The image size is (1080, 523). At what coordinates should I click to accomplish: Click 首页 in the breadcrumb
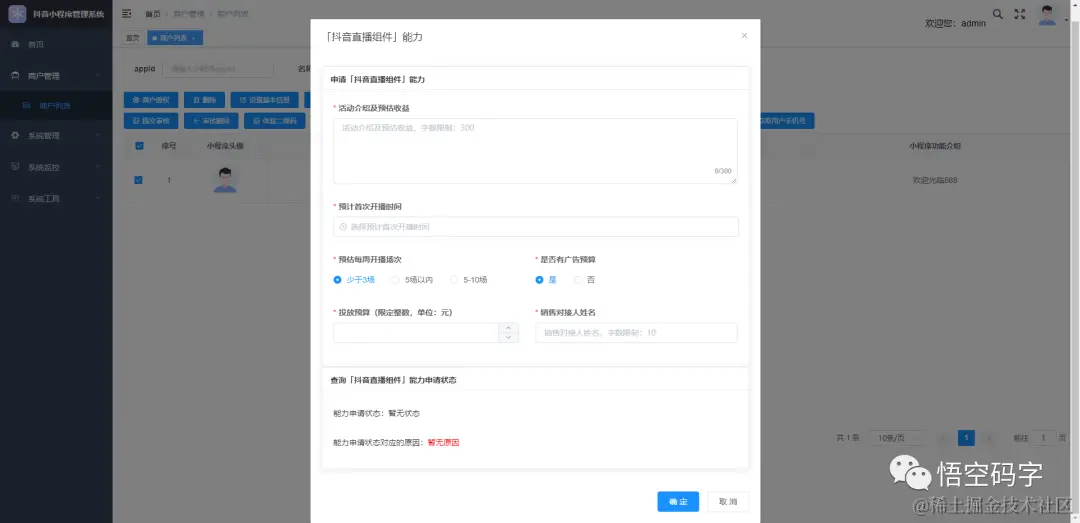coord(152,14)
